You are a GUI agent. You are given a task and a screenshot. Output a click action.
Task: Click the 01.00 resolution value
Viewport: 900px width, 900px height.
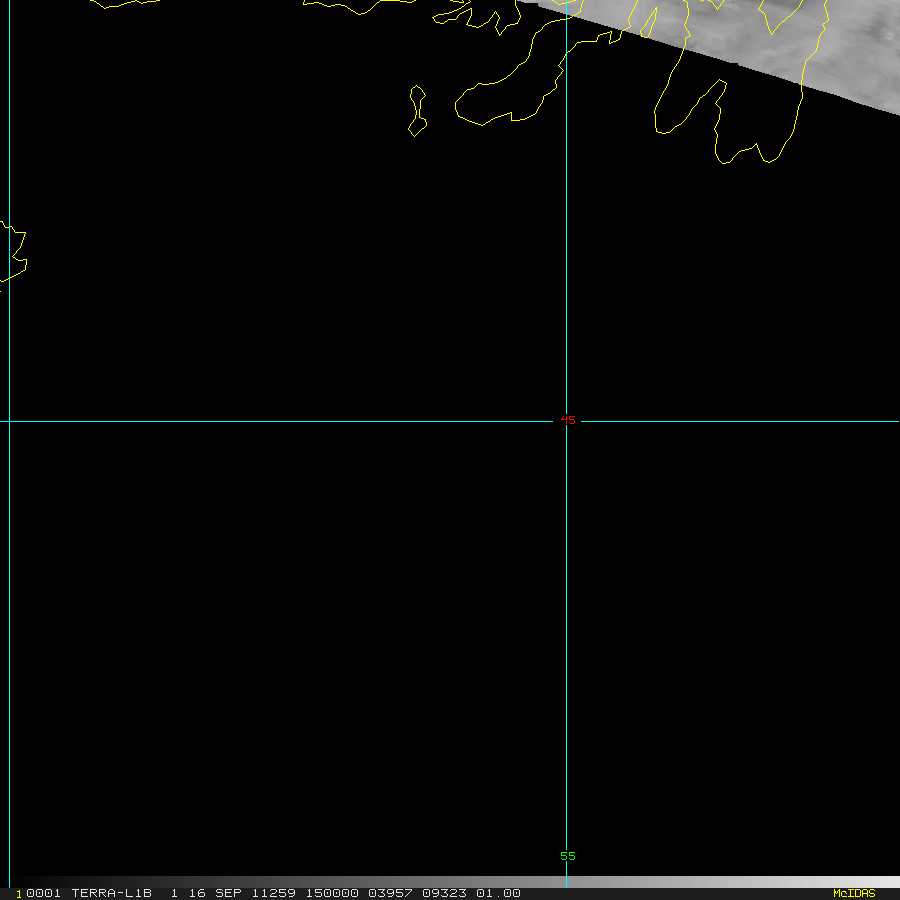pos(498,893)
